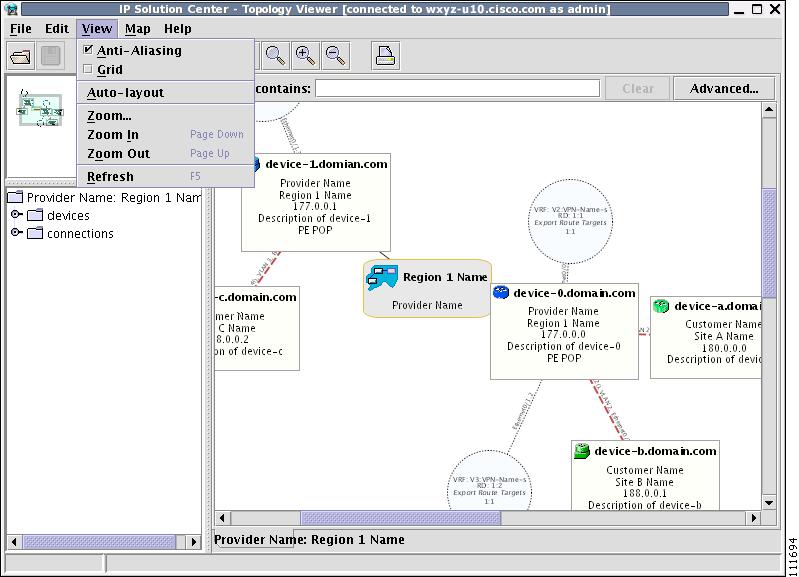Select the magnifier zoom tool icon
Viewport: 799px width, 577px height.
(x=275, y=56)
